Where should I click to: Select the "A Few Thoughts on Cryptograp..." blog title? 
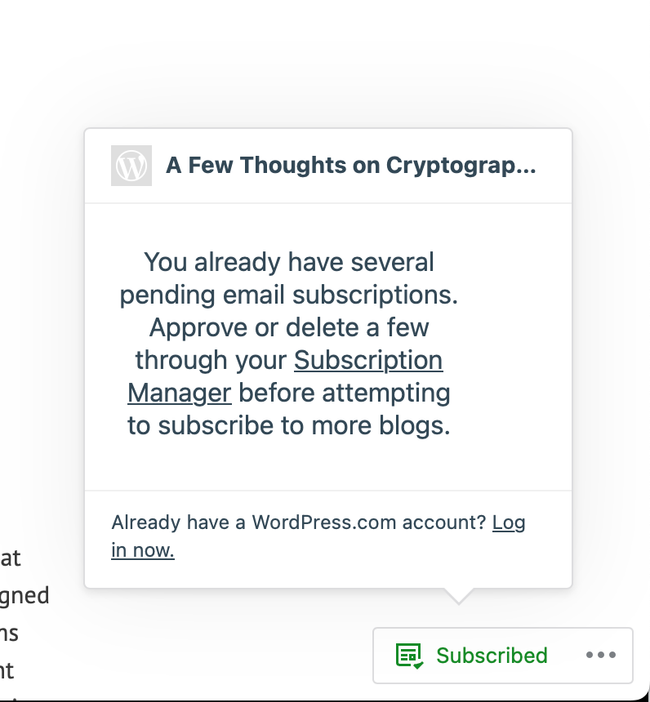(351, 166)
